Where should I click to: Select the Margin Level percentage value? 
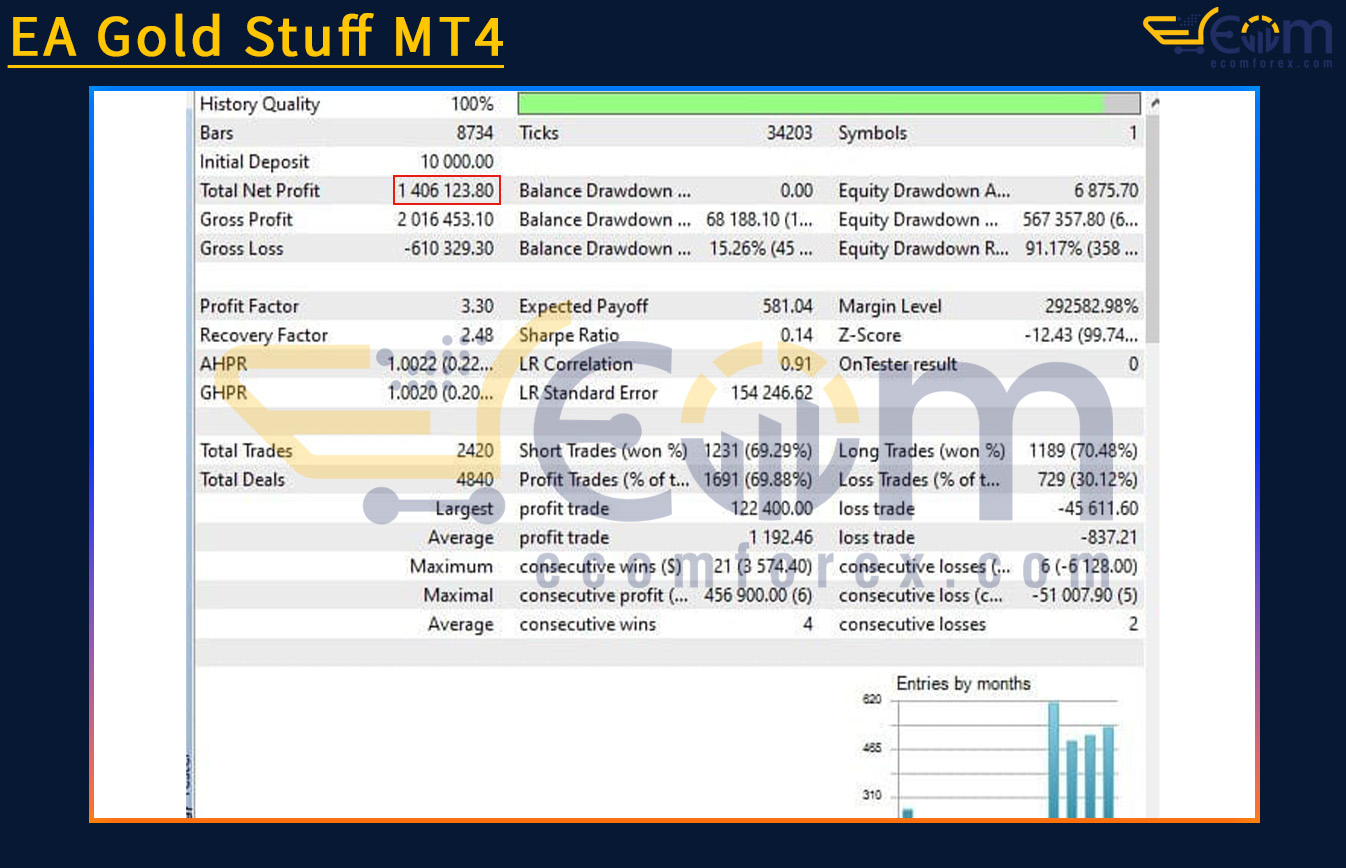1087,307
